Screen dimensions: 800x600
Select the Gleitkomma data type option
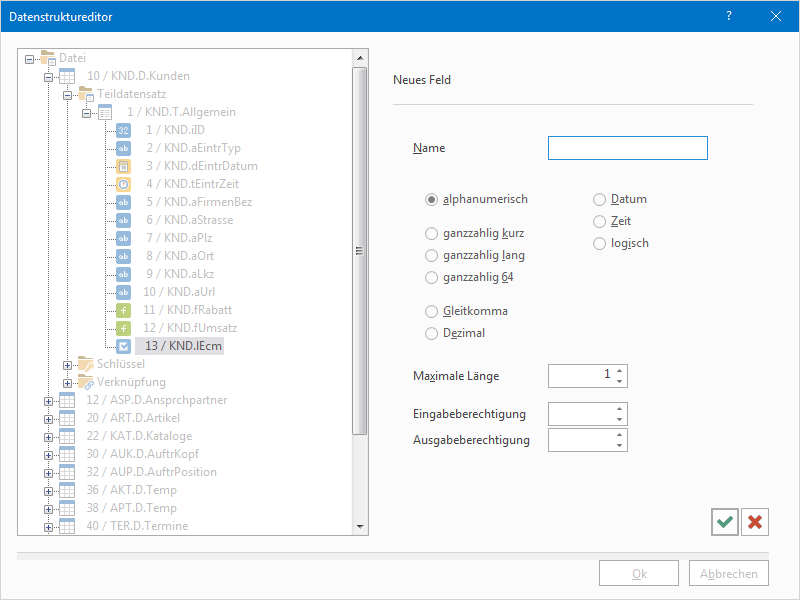(x=432, y=311)
